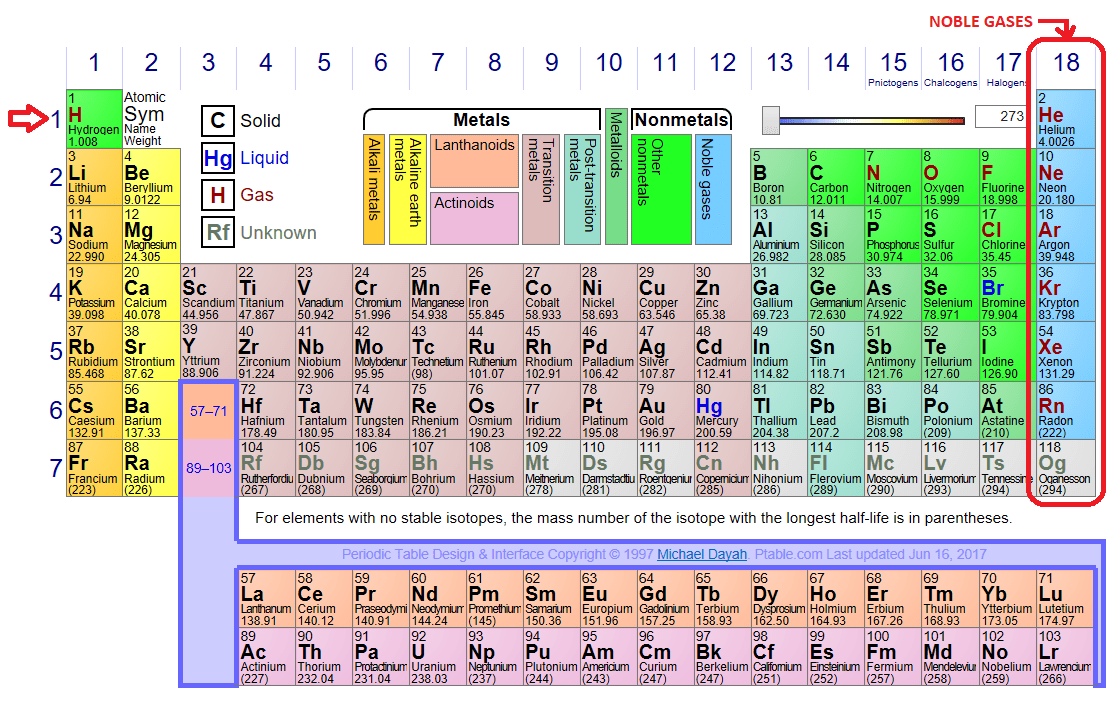Click the Transition metals legend swatch
Screen dimensions: 1118x705
coord(540,190)
